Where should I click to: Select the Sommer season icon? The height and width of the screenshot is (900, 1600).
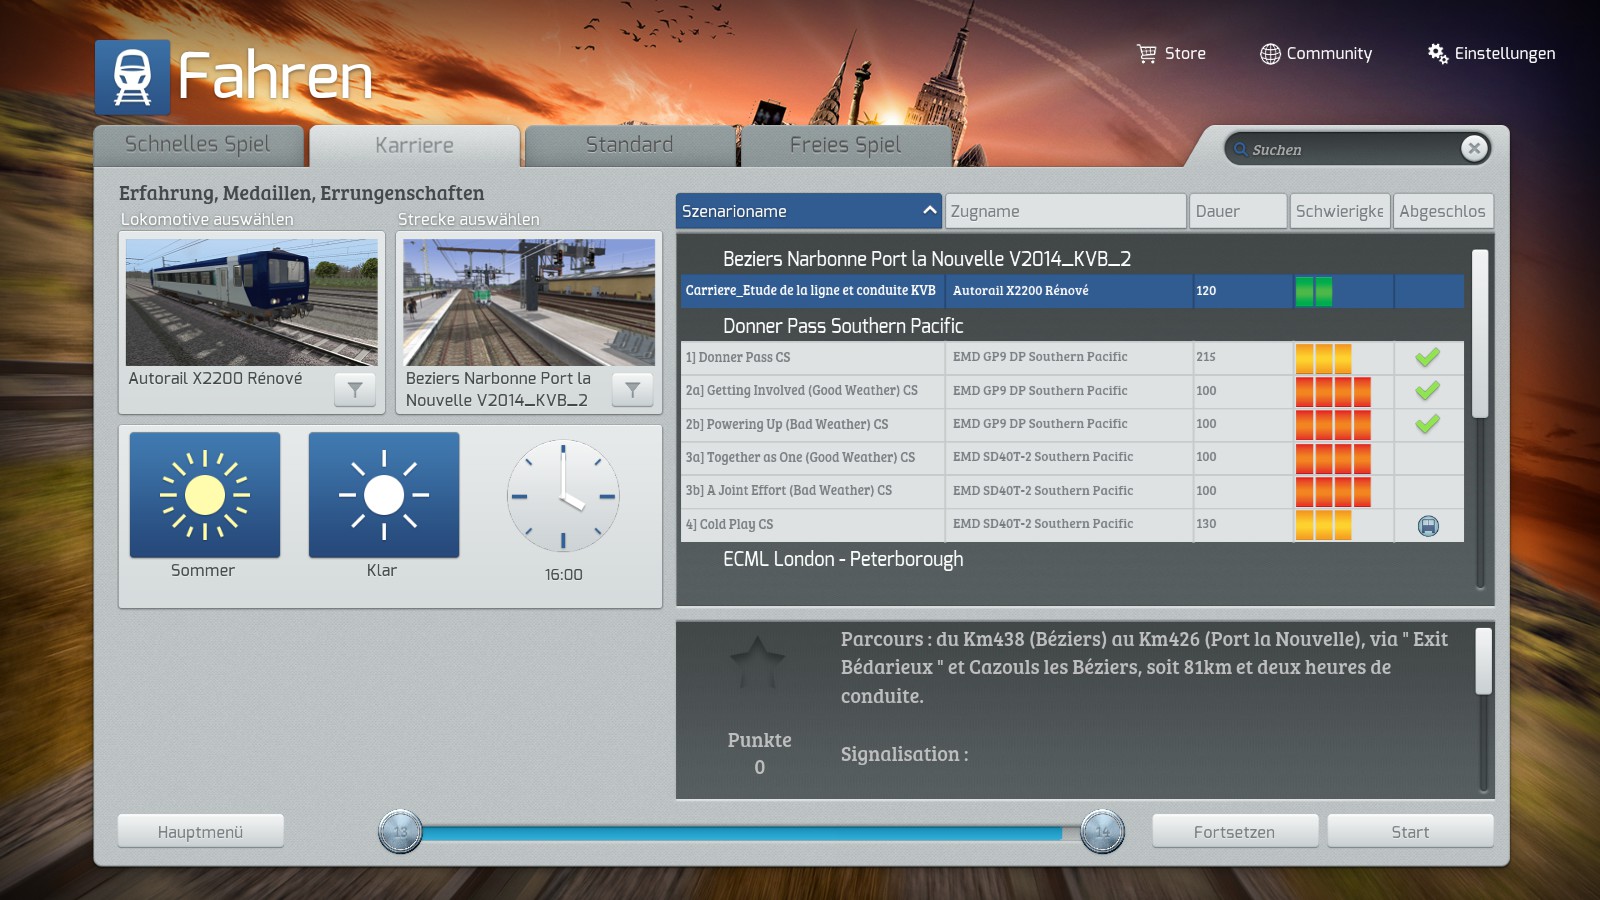[x=205, y=495]
